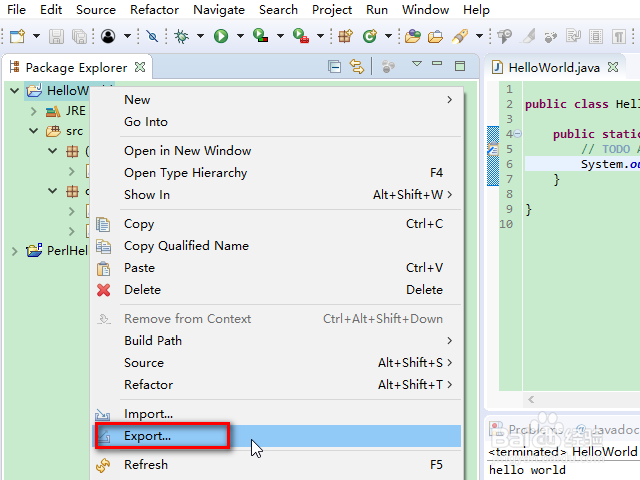Switch to the Problems tab

click(527, 429)
